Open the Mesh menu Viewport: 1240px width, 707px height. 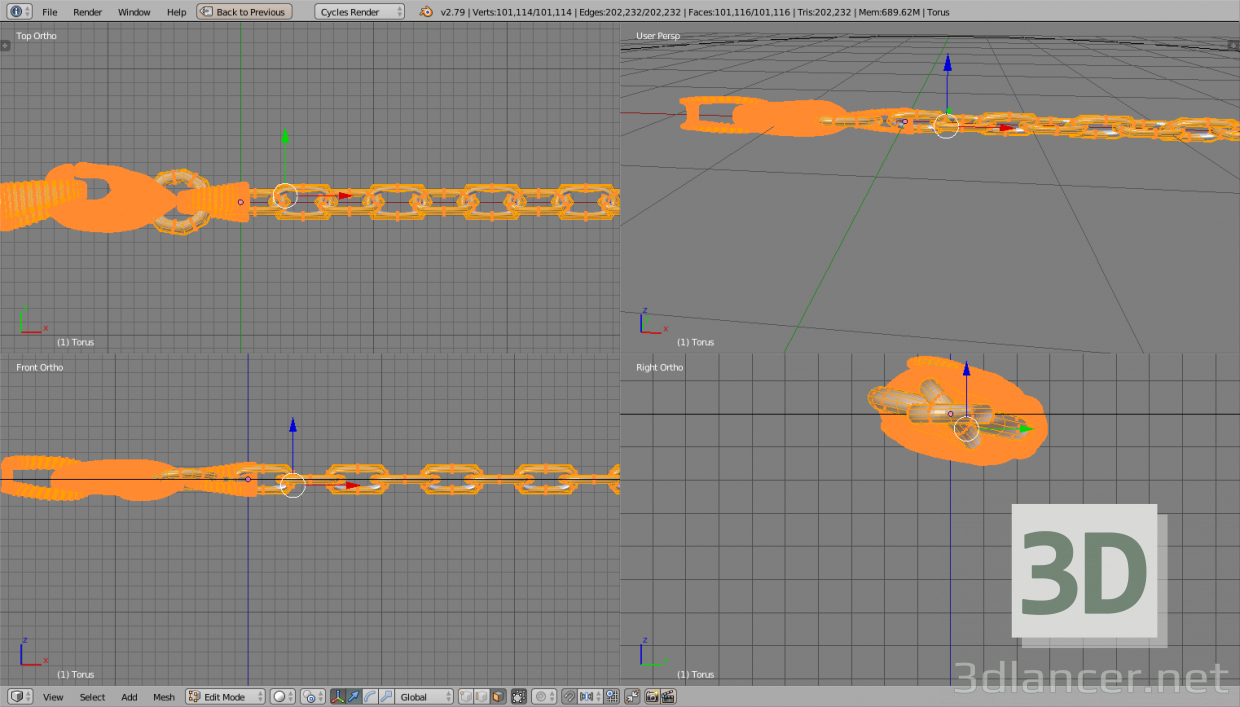pos(163,696)
